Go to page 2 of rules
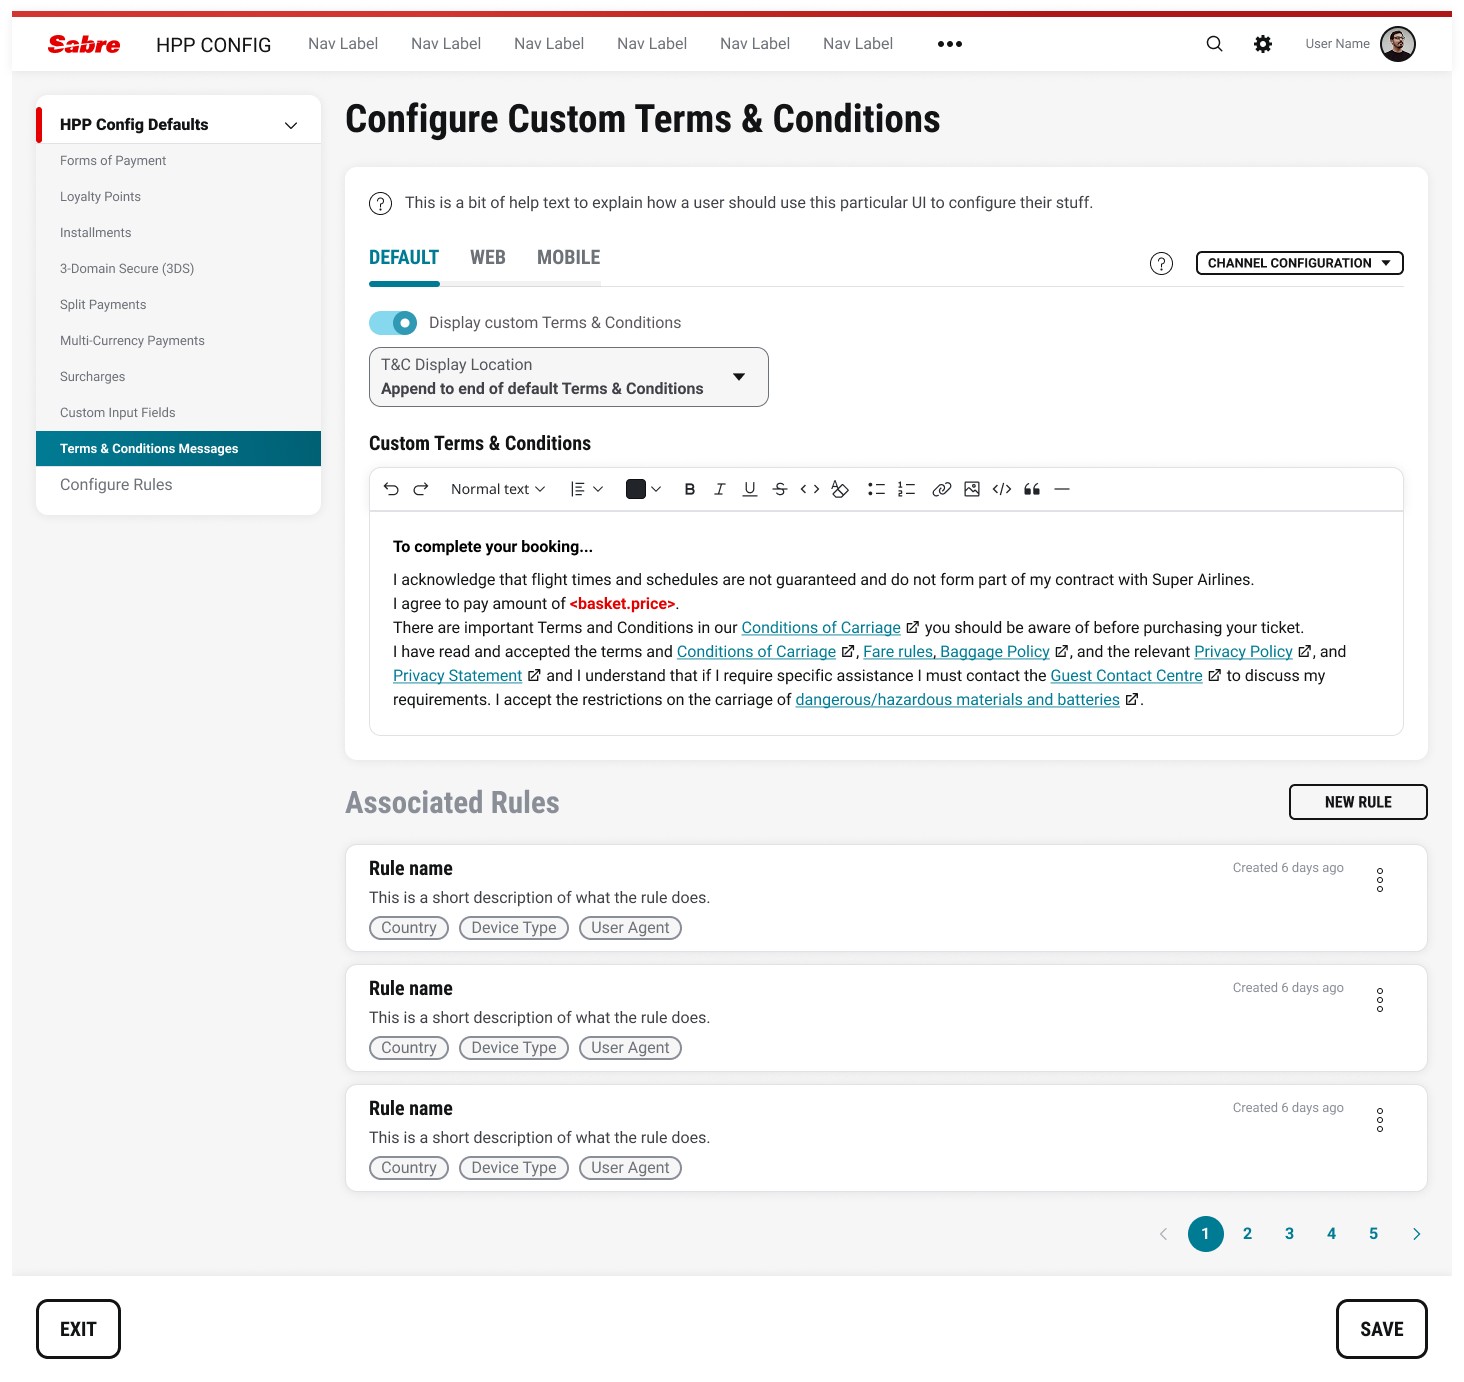This screenshot has height=1382, width=1464. point(1247,1234)
